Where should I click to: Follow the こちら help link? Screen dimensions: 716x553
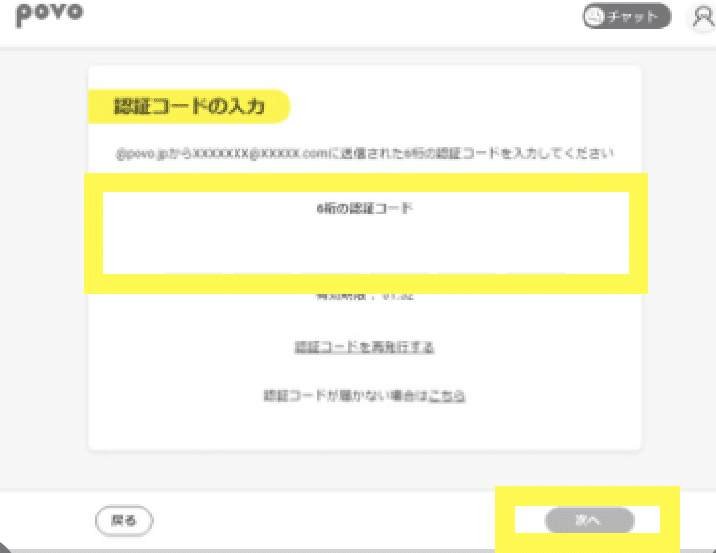[447, 395]
